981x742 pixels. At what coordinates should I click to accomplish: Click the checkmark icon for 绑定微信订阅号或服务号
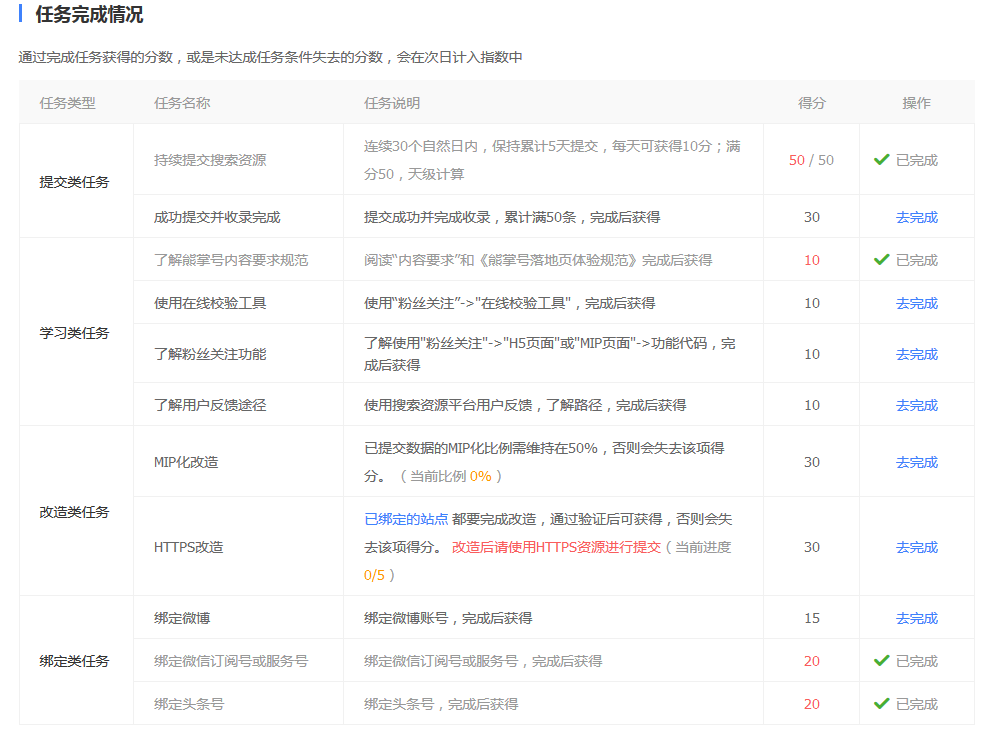coord(881,660)
